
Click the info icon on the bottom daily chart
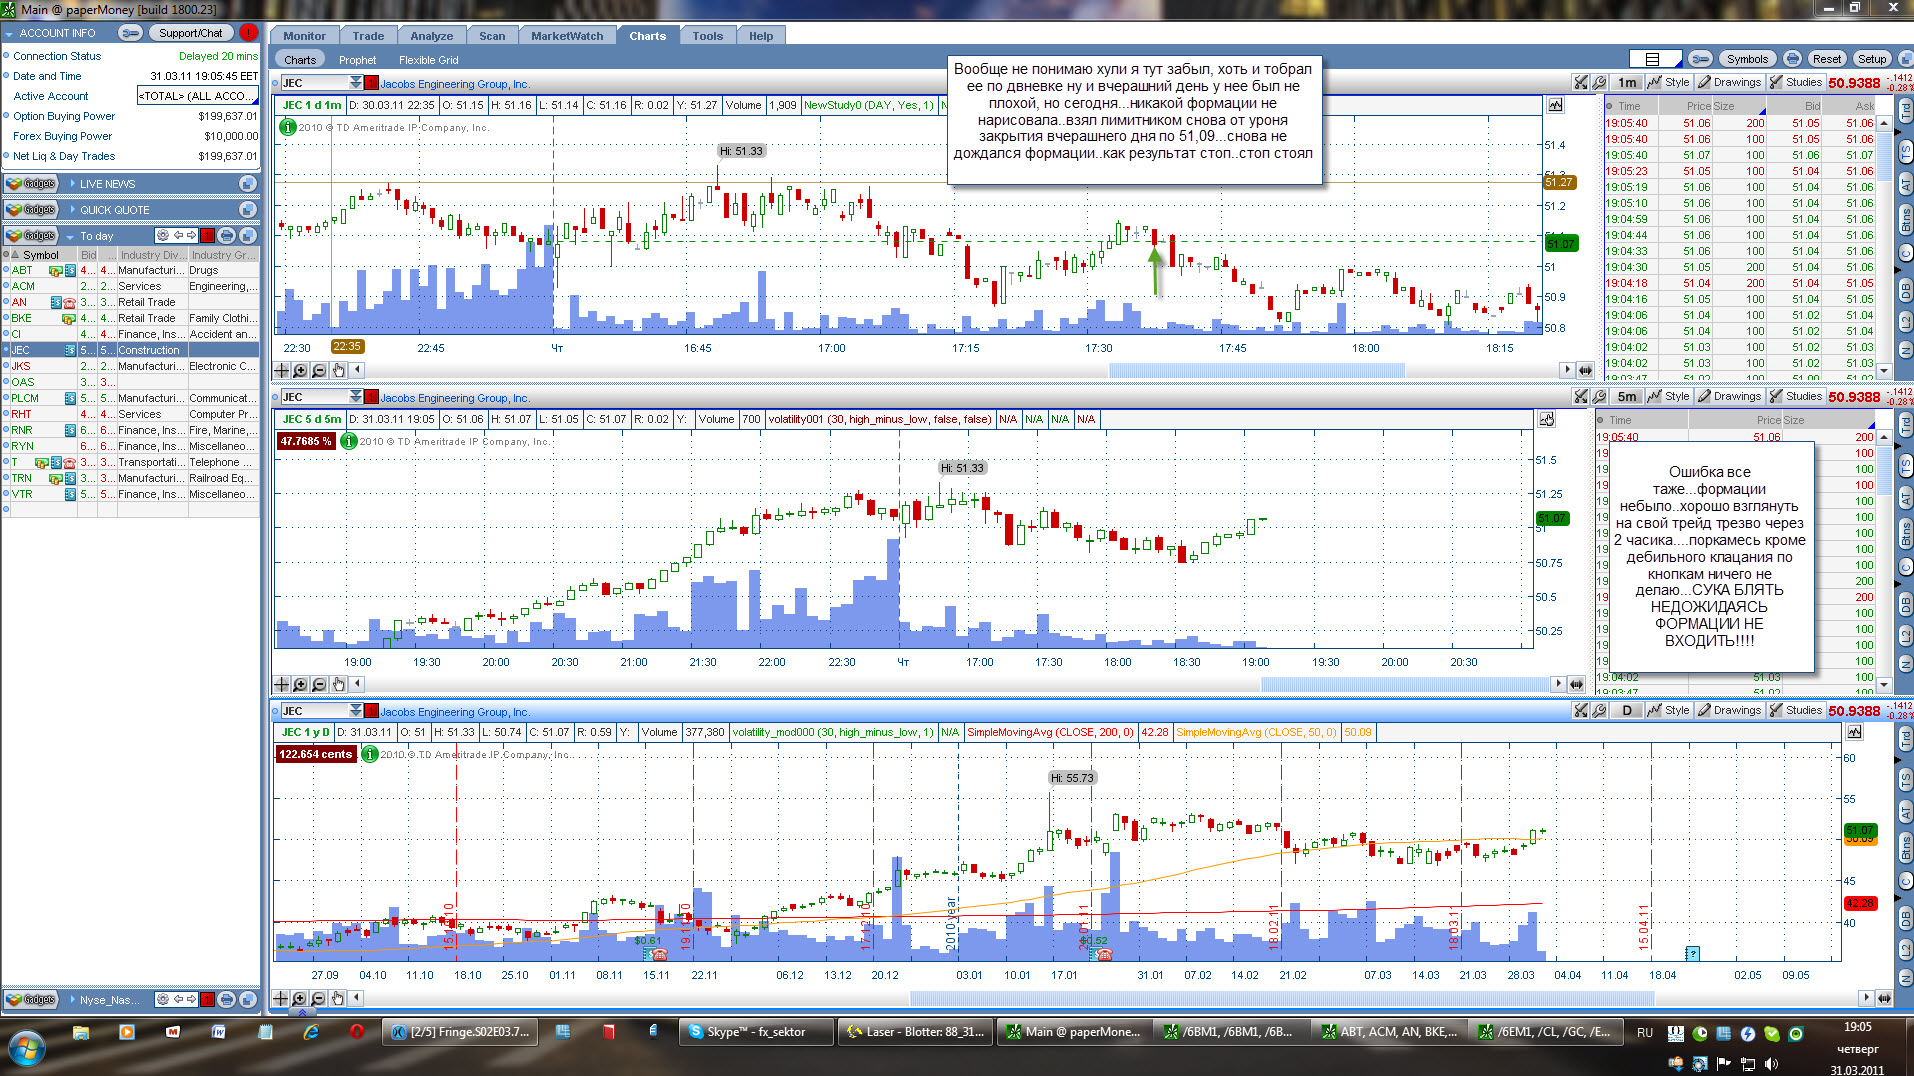click(369, 754)
